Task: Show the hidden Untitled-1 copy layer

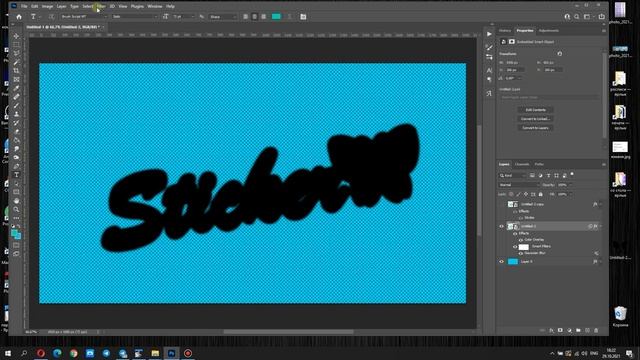Action: (x=502, y=204)
